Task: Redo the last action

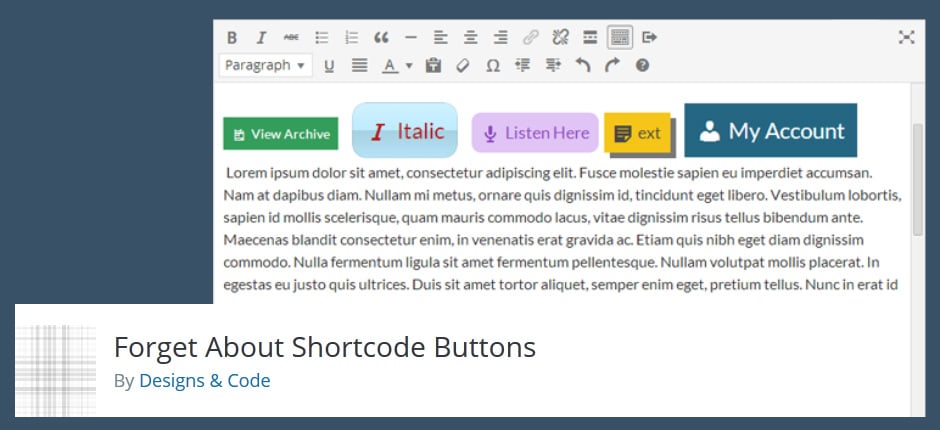Action: click(x=612, y=65)
